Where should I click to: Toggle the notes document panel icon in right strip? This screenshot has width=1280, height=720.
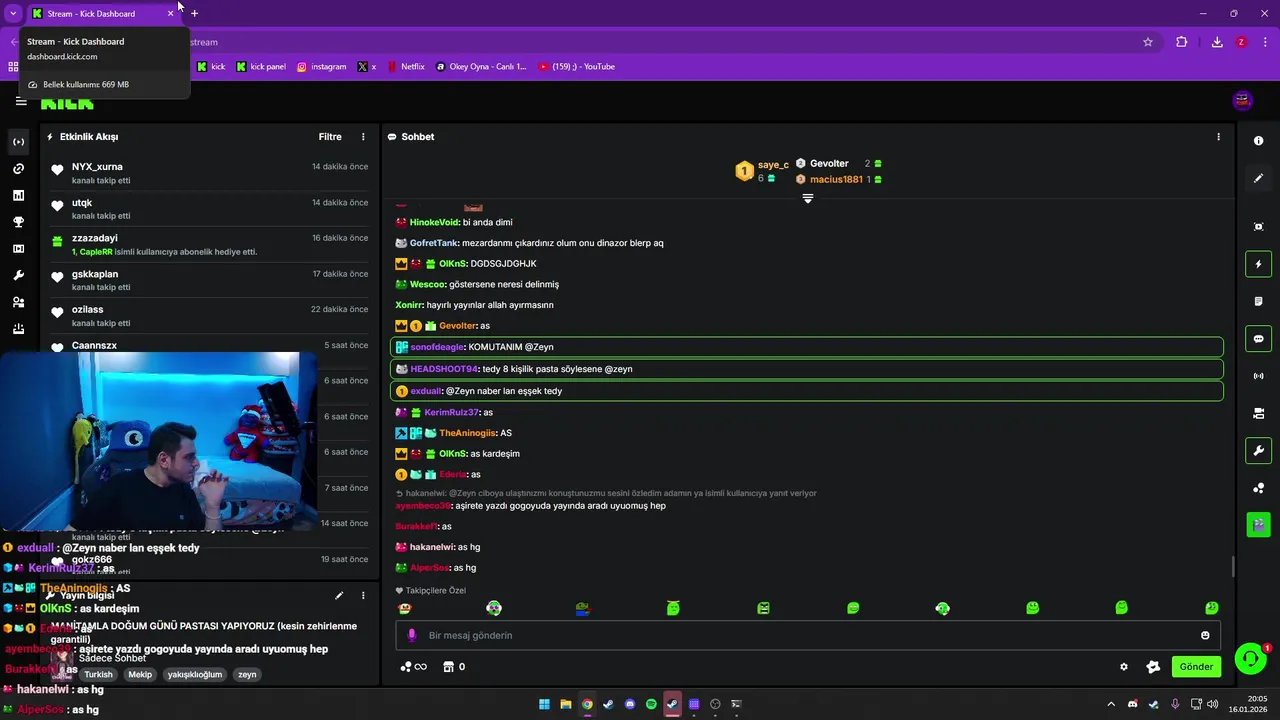(1258, 301)
